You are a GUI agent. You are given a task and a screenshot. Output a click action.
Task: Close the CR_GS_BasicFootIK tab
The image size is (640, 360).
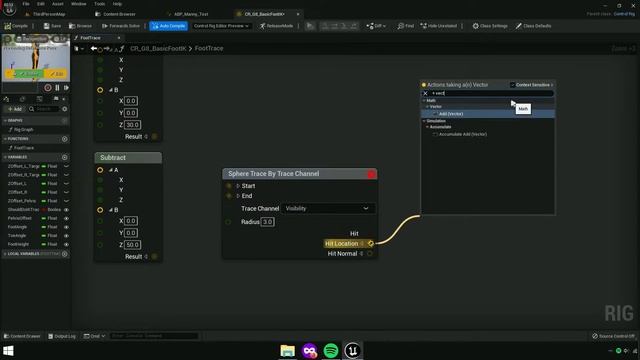point(298,14)
